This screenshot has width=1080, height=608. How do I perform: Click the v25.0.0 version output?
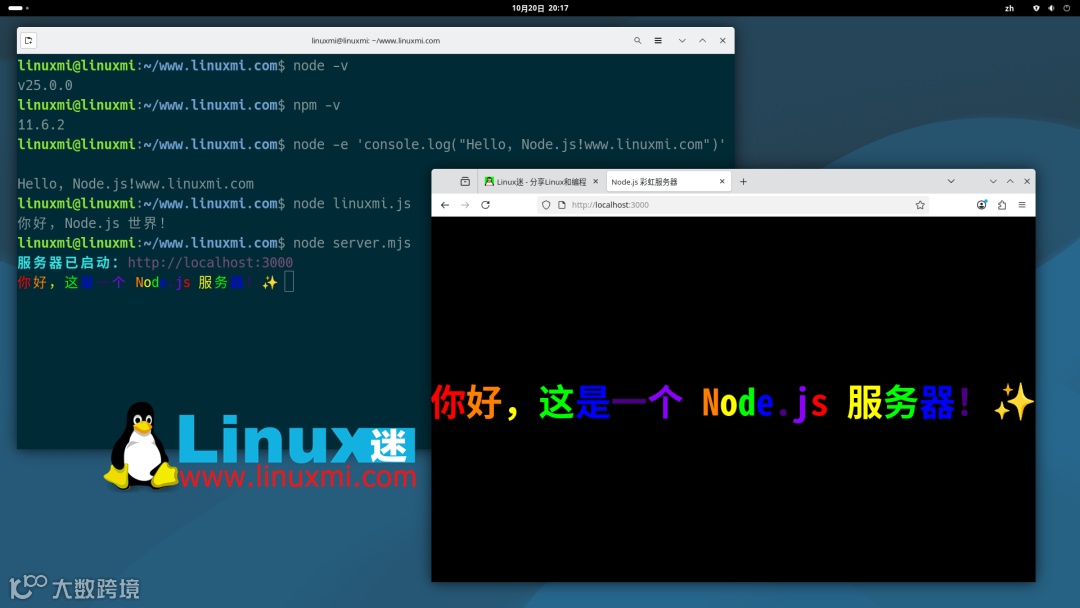pyautogui.click(x=45, y=85)
